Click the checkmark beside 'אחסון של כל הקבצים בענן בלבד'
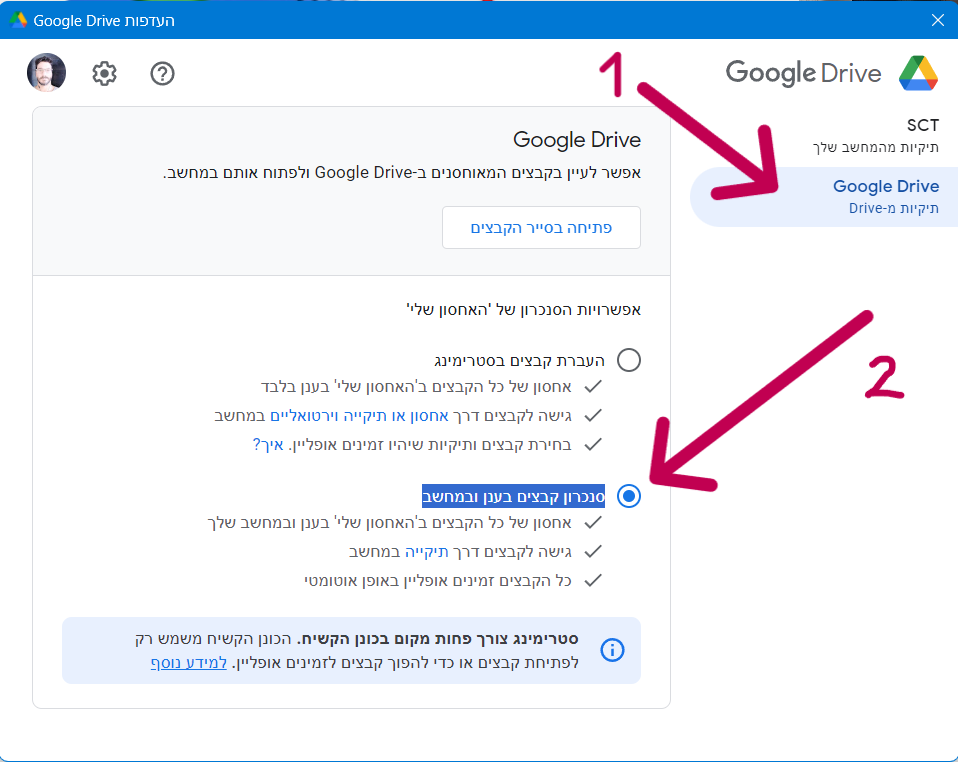 pyautogui.click(x=593, y=387)
